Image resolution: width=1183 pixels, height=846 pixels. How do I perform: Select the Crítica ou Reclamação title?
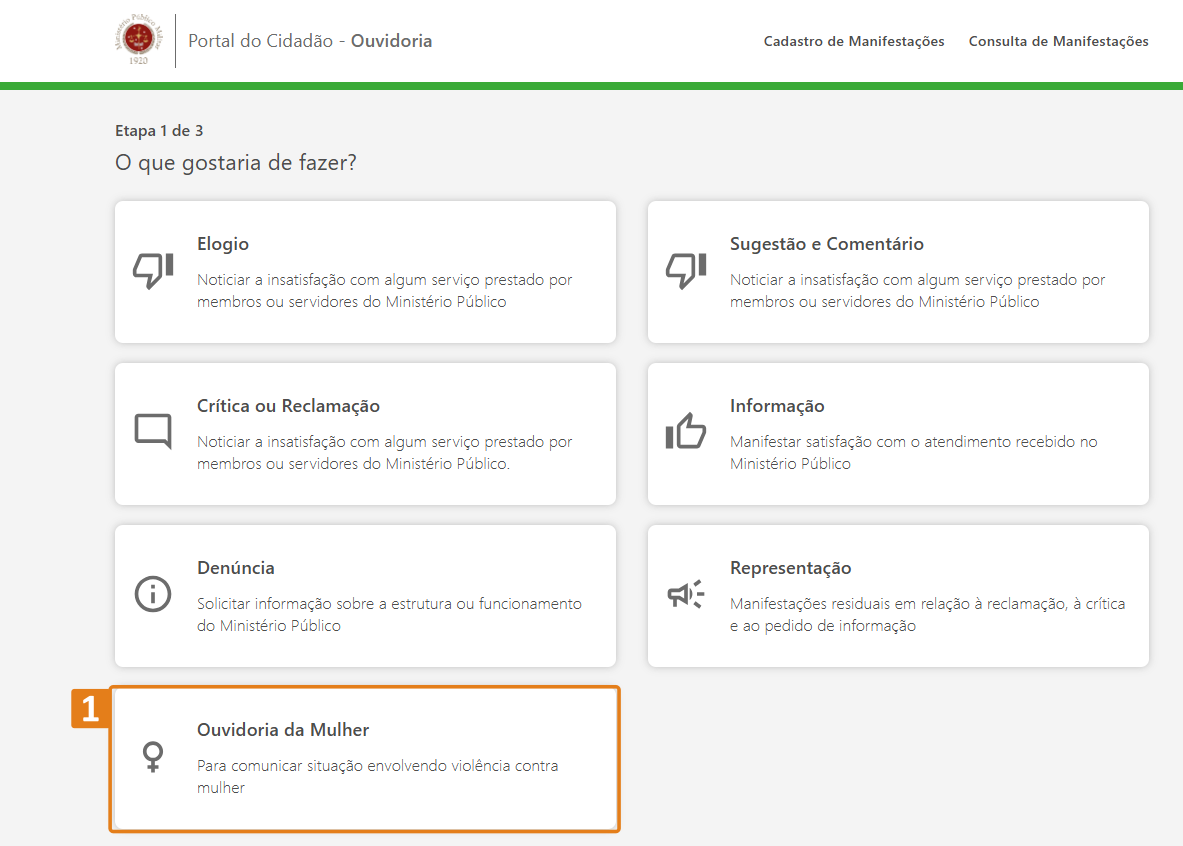pyautogui.click(x=288, y=406)
